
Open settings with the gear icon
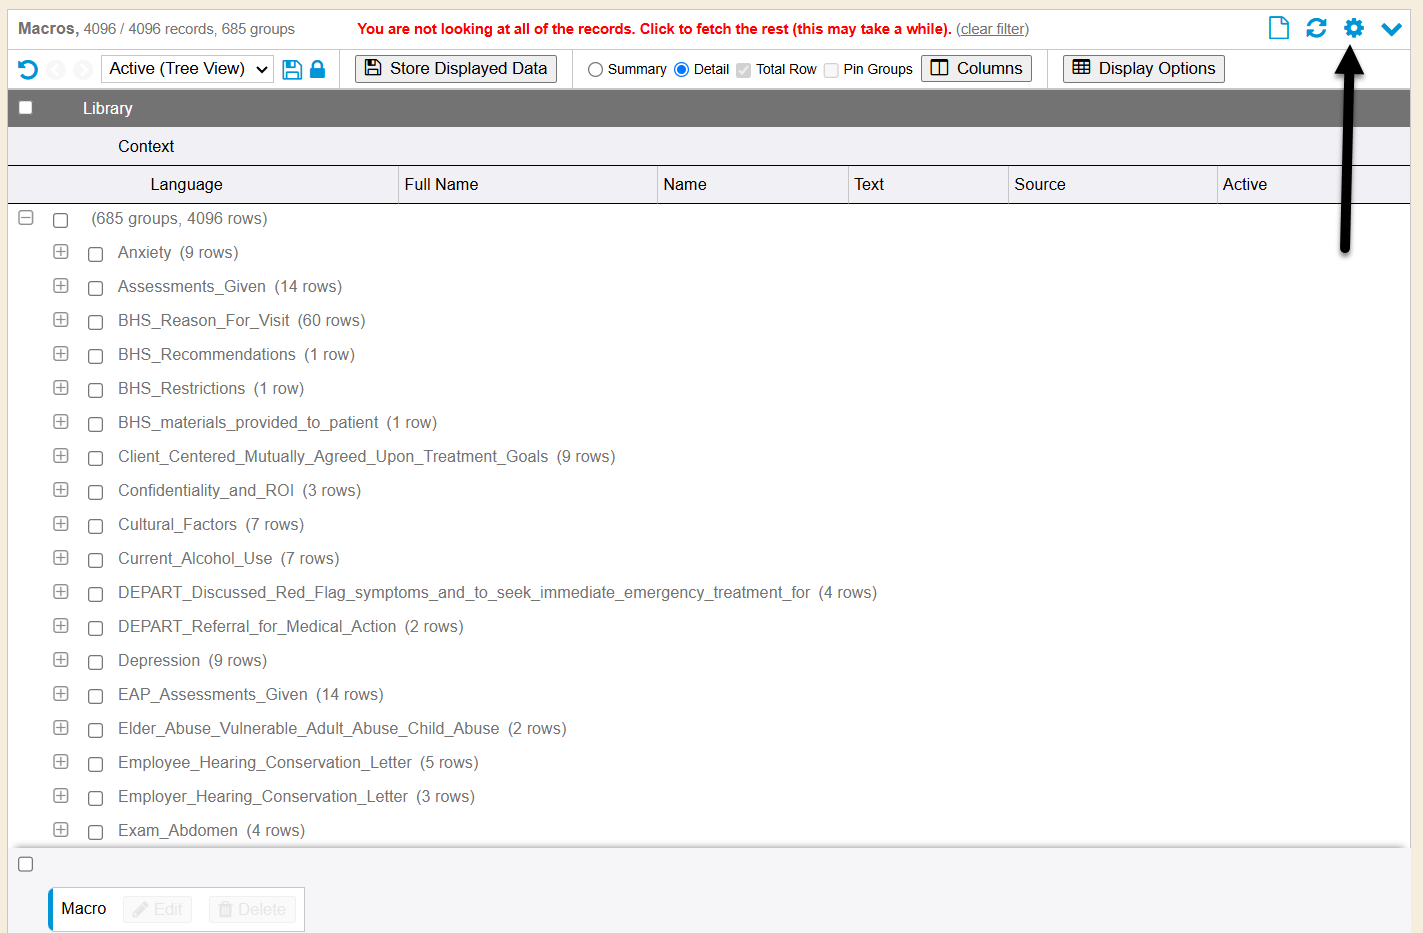[x=1353, y=28]
